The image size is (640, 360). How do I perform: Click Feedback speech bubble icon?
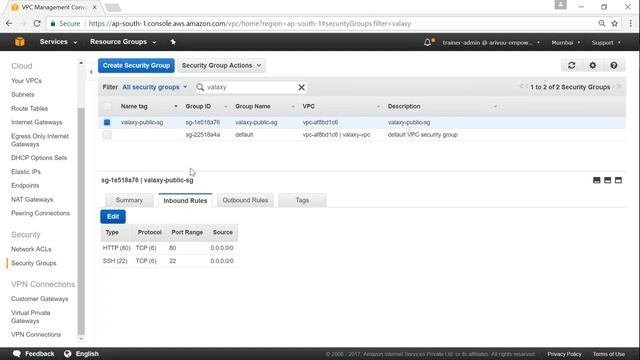tap(17, 353)
